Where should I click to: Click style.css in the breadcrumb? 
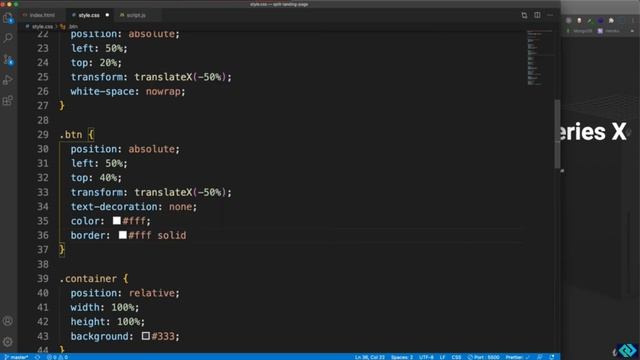coord(42,27)
